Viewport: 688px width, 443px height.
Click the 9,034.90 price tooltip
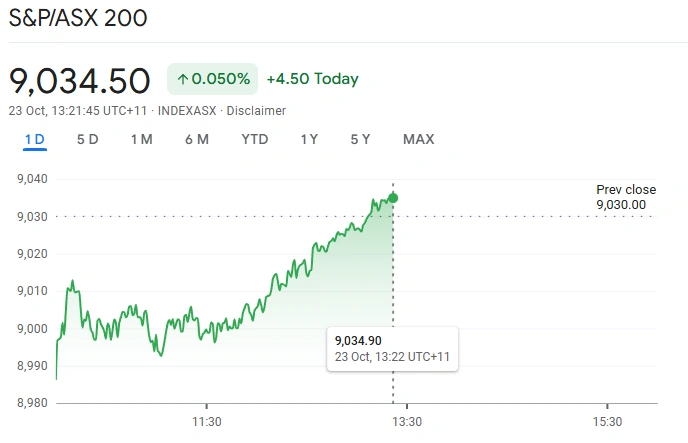click(x=392, y=348)
